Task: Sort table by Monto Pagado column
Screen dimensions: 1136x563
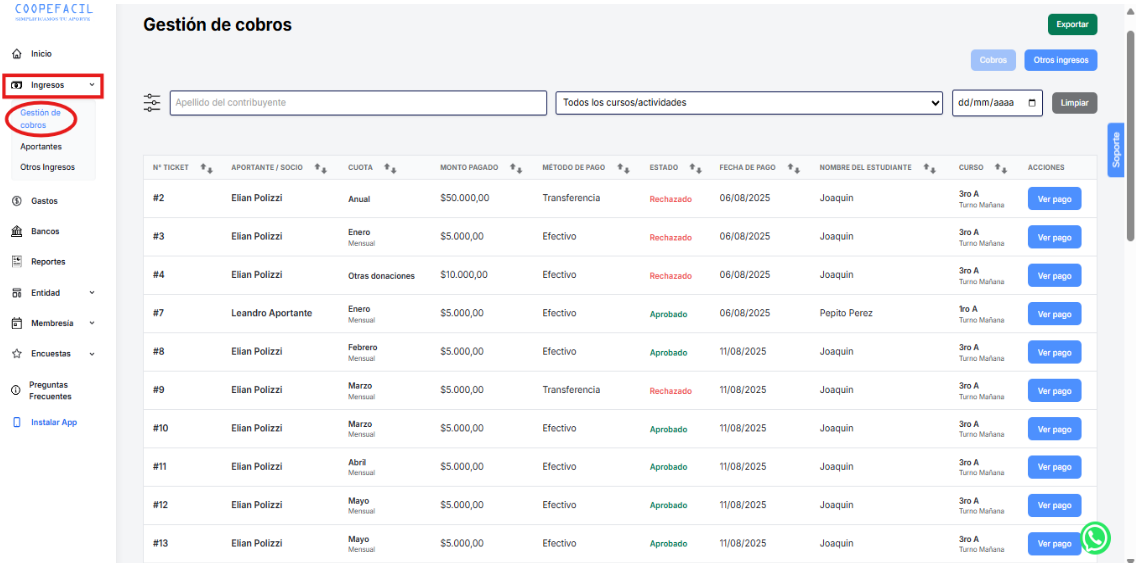Action: click(x=516, y=168)
